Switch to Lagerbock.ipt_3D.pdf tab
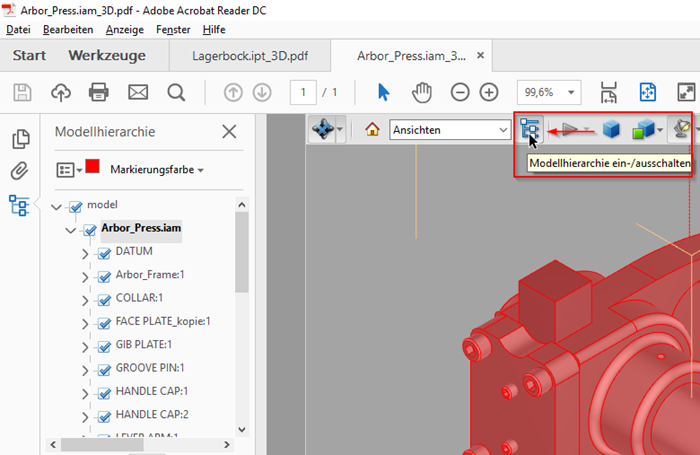The height and width of the screenshot is (455, 700). pos(250,56)
